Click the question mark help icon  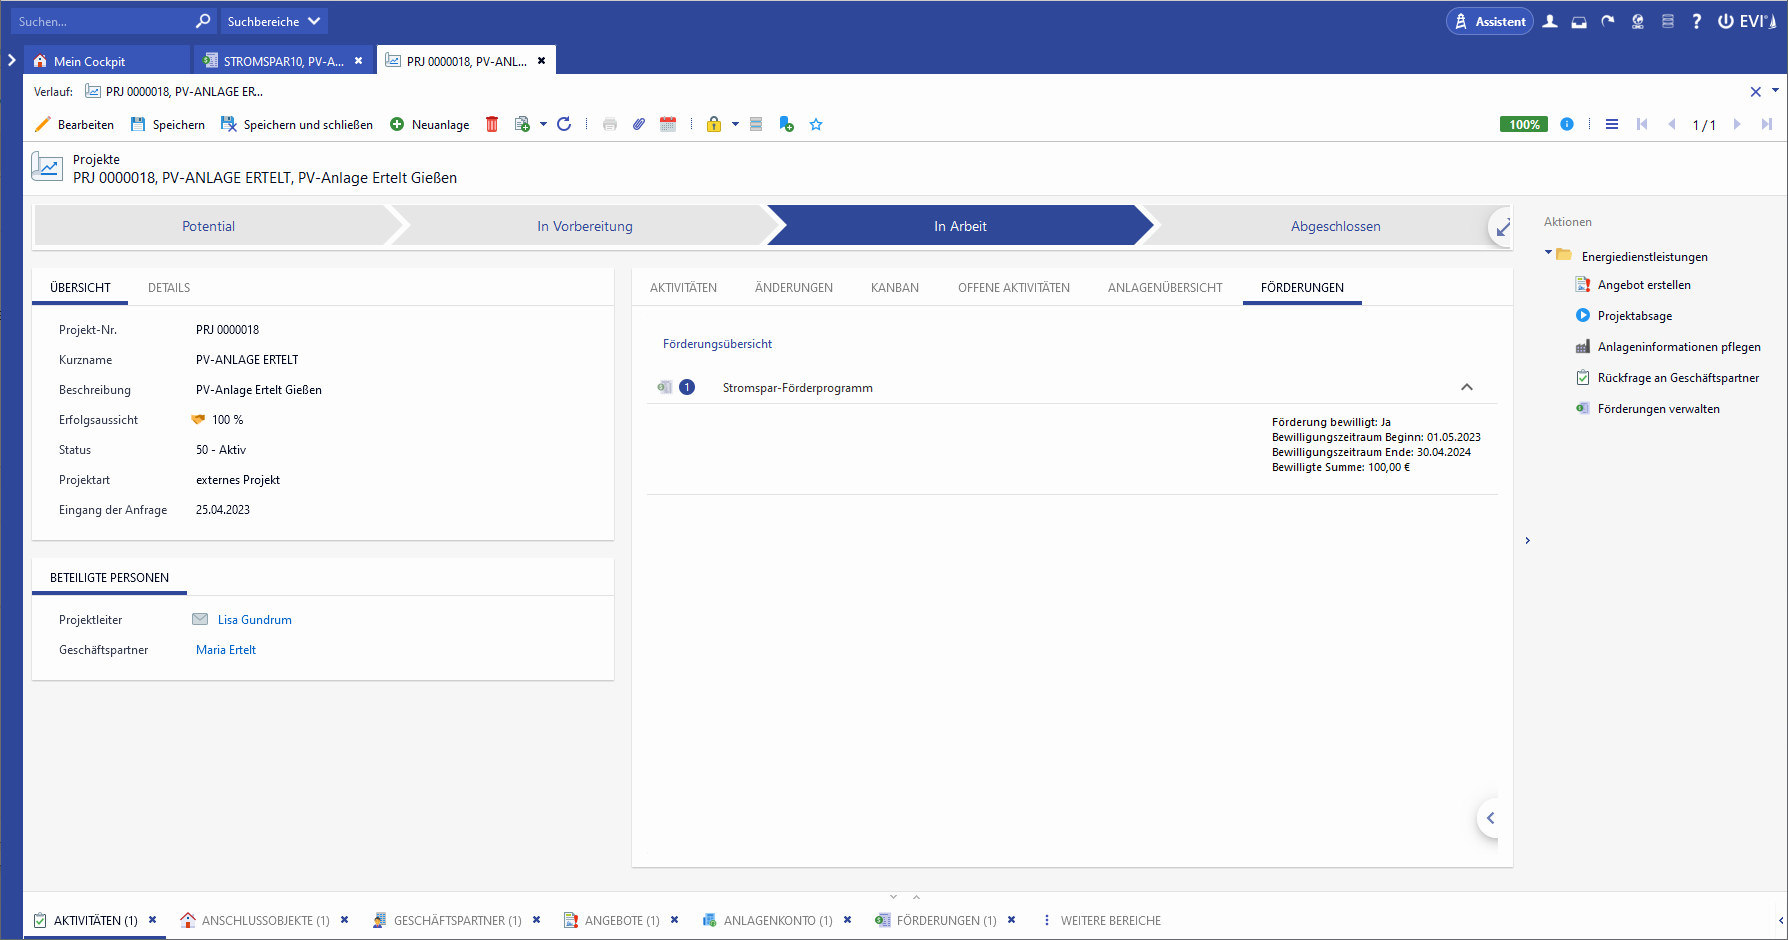pyautogui.click(x=1697, y=22)
